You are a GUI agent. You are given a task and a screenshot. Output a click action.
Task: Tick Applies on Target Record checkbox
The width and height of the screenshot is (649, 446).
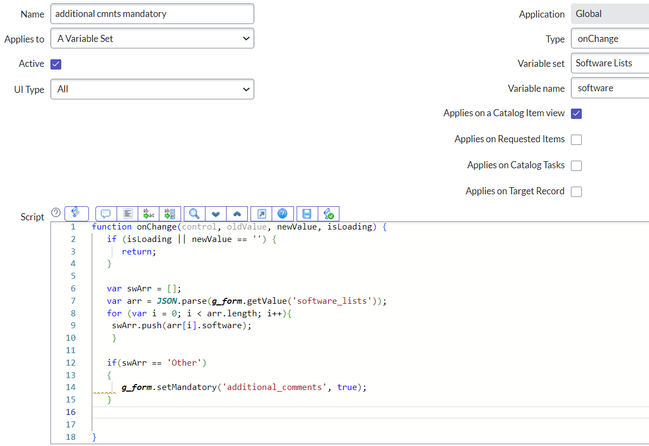click(576, 192)
